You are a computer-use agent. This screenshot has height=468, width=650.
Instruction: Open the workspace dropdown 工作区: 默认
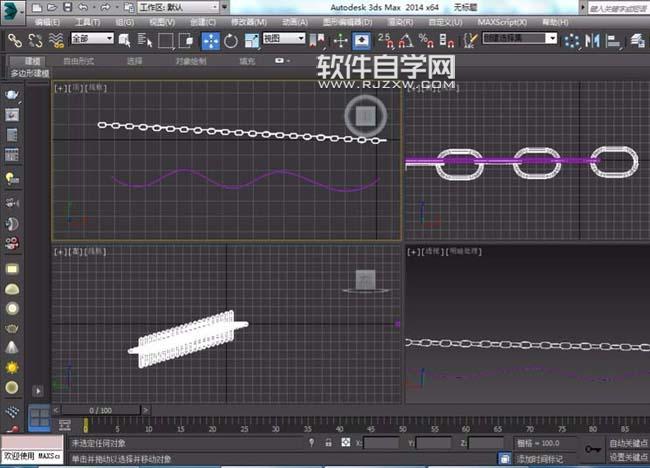(x=178, y=7)
